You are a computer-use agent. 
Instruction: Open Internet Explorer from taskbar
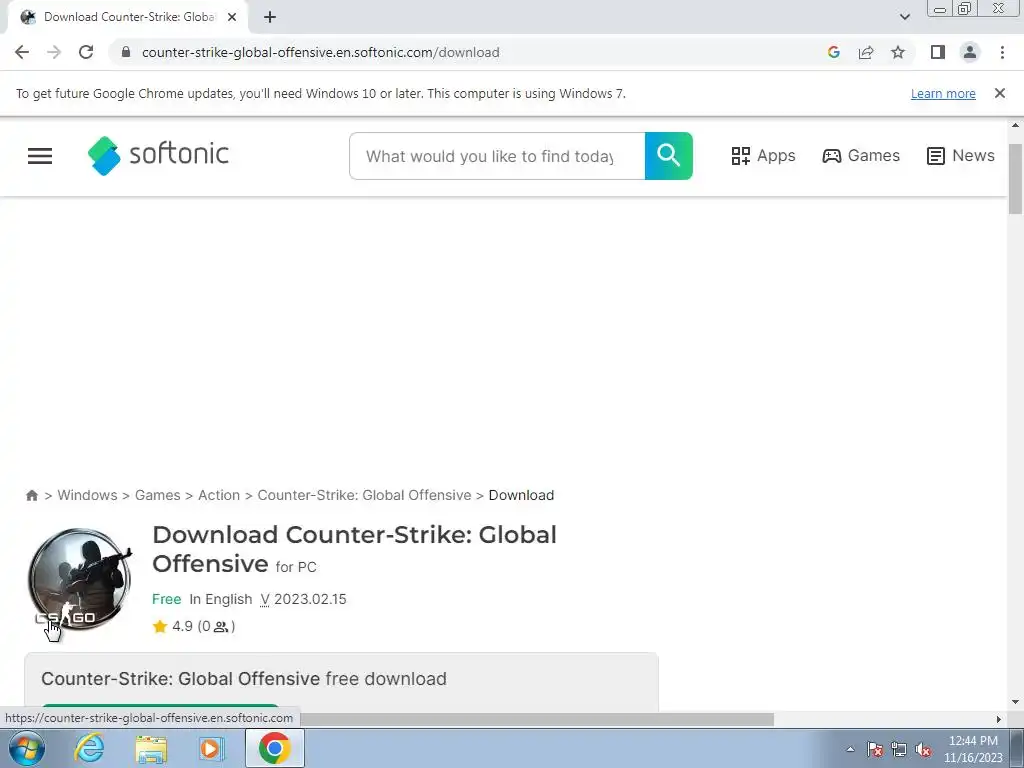(x=89, y=748)
